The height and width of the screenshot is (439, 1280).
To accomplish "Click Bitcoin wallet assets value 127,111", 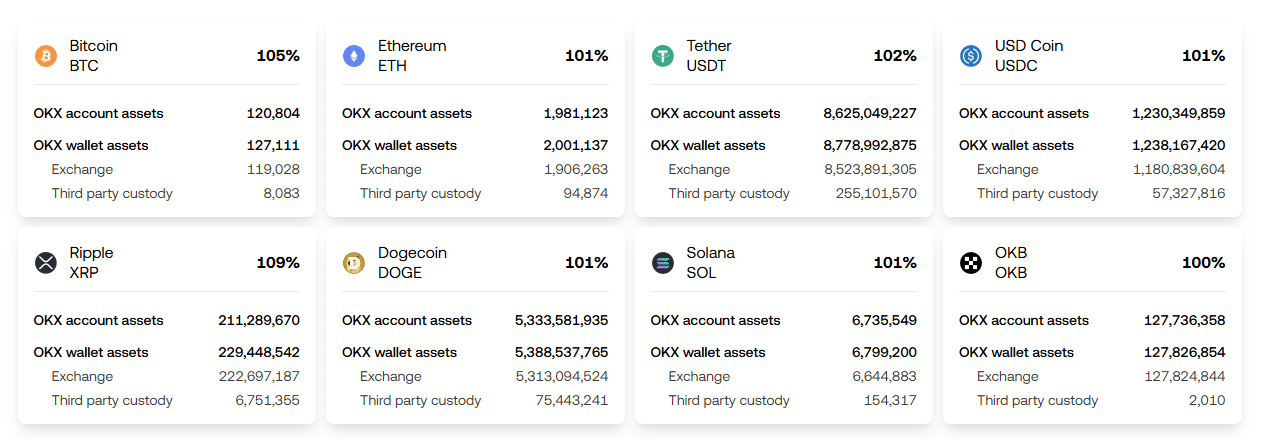I will (x=274, y=146).
